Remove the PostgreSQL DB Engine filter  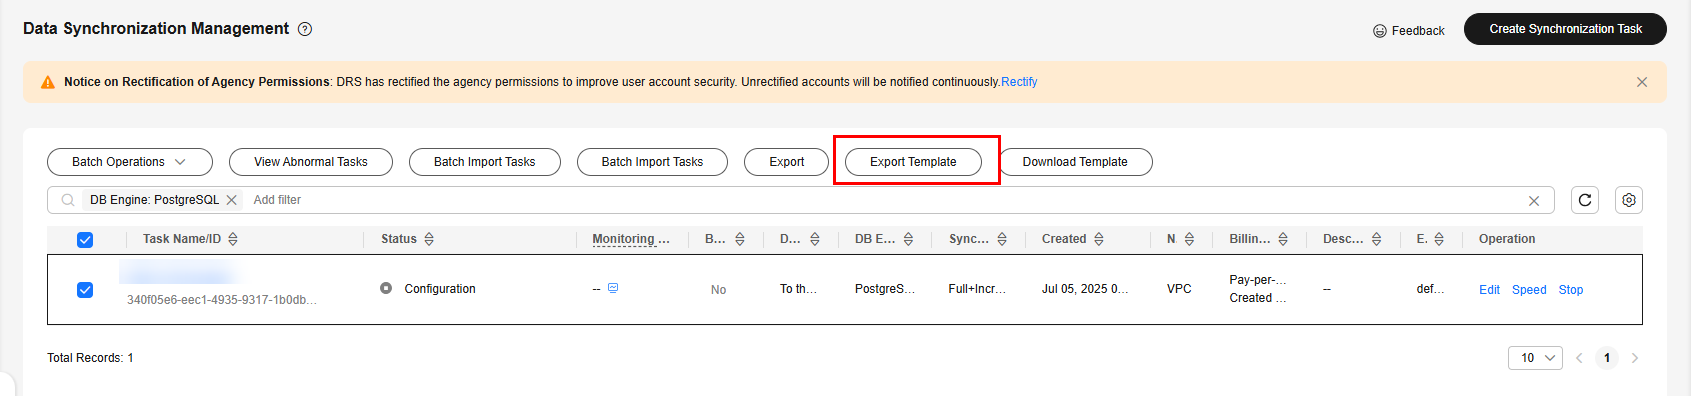(231, 200)
